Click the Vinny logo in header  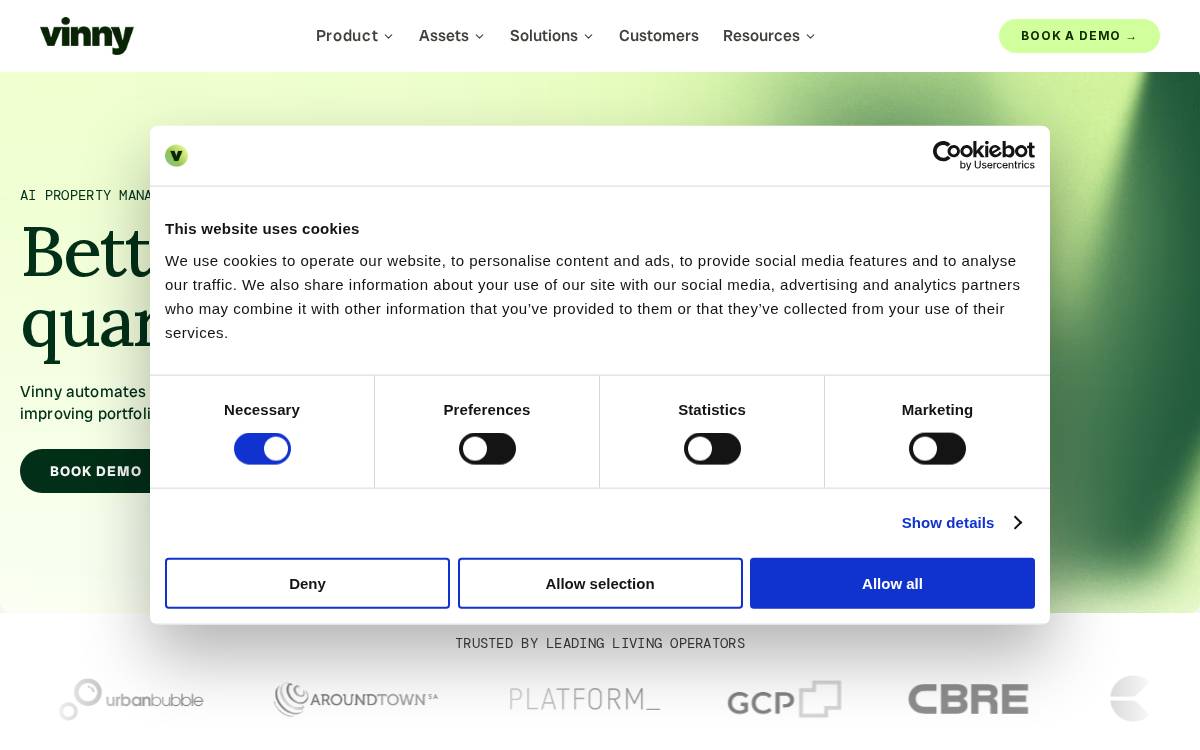click(x=87, y=36)
